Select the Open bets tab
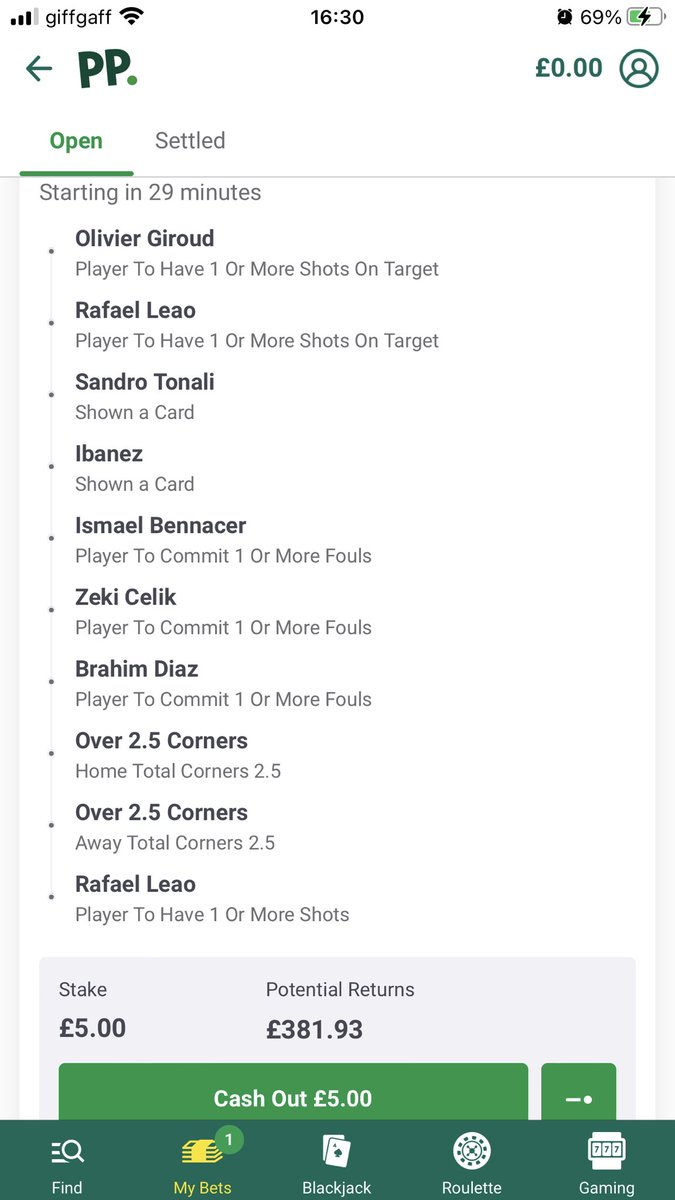The height and width of the screenshot is (1200, 675). [x=76, y=141]
